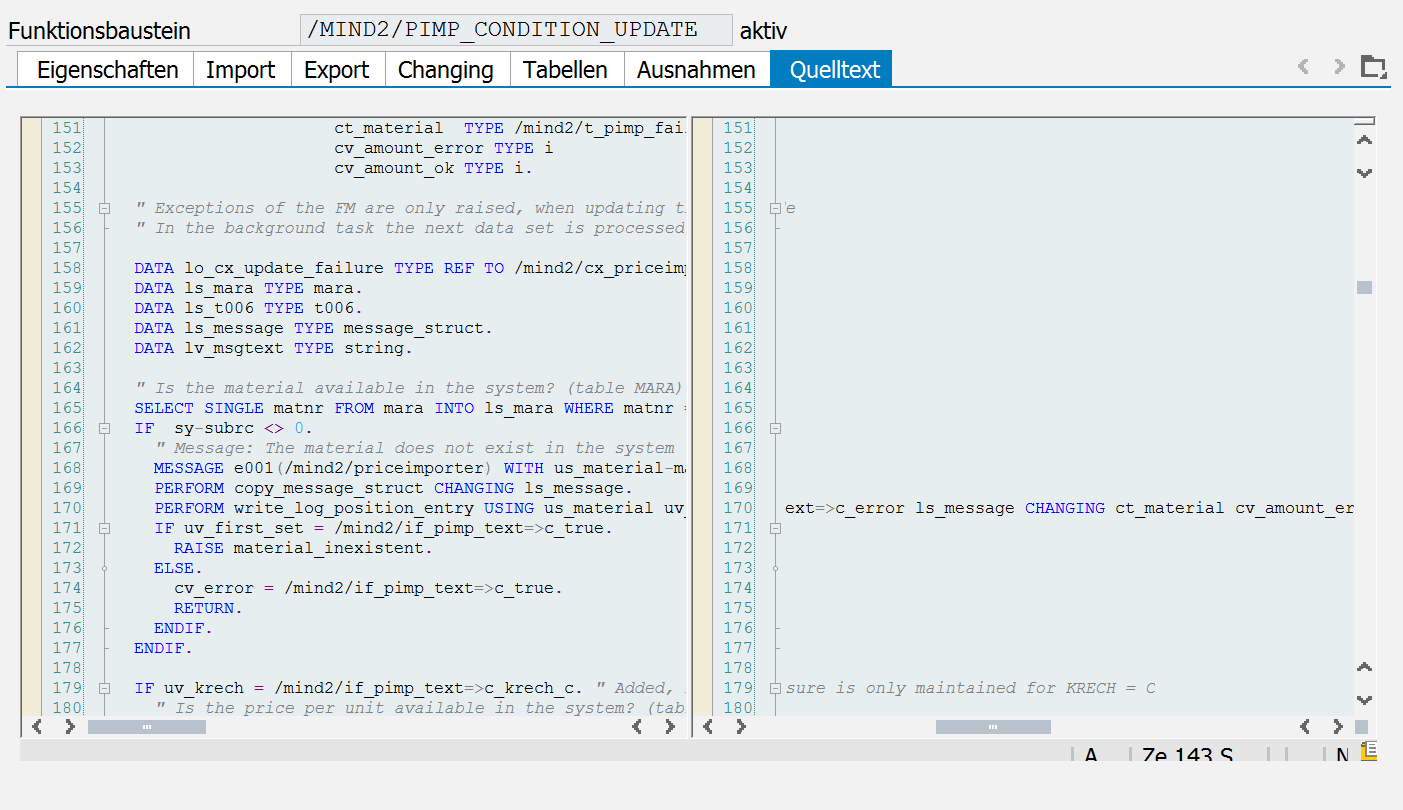Click the right pane's horizontal scrollbar thumb
The height and width of the screenshot is (810, 1403).
click(992, 727)
